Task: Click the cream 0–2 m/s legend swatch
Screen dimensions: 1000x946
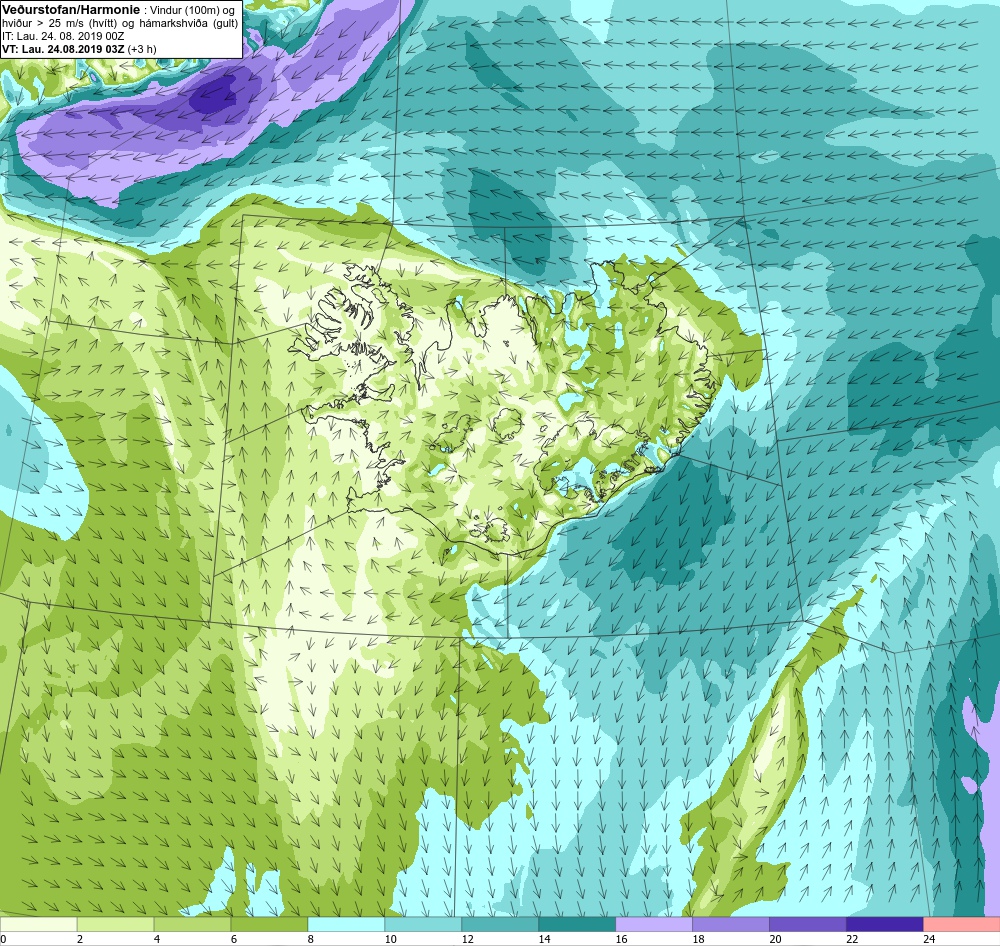Action: 38,924
